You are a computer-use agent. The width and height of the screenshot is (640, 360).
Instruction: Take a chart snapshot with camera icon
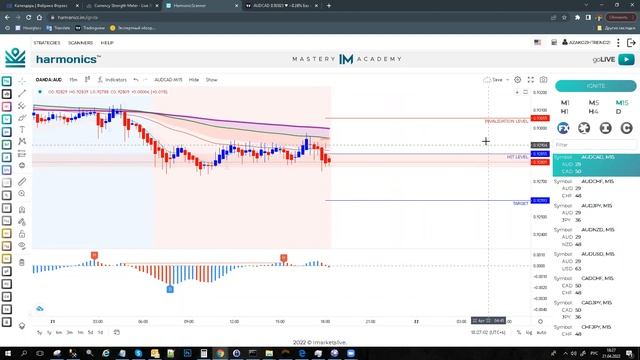543,80
